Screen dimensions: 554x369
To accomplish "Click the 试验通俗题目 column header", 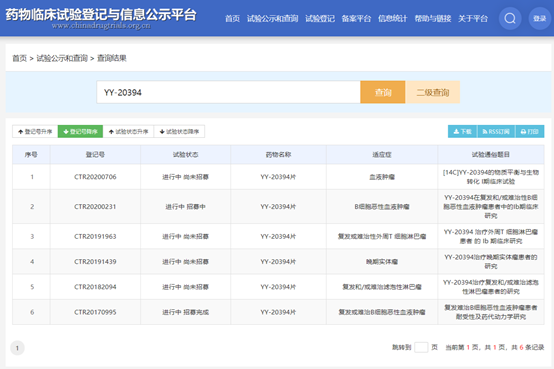I will click(491, 154).
